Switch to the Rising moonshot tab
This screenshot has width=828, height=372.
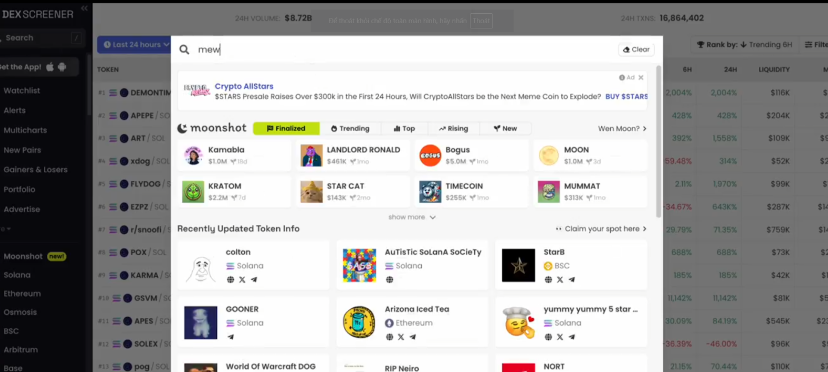(x=453, y=128)
